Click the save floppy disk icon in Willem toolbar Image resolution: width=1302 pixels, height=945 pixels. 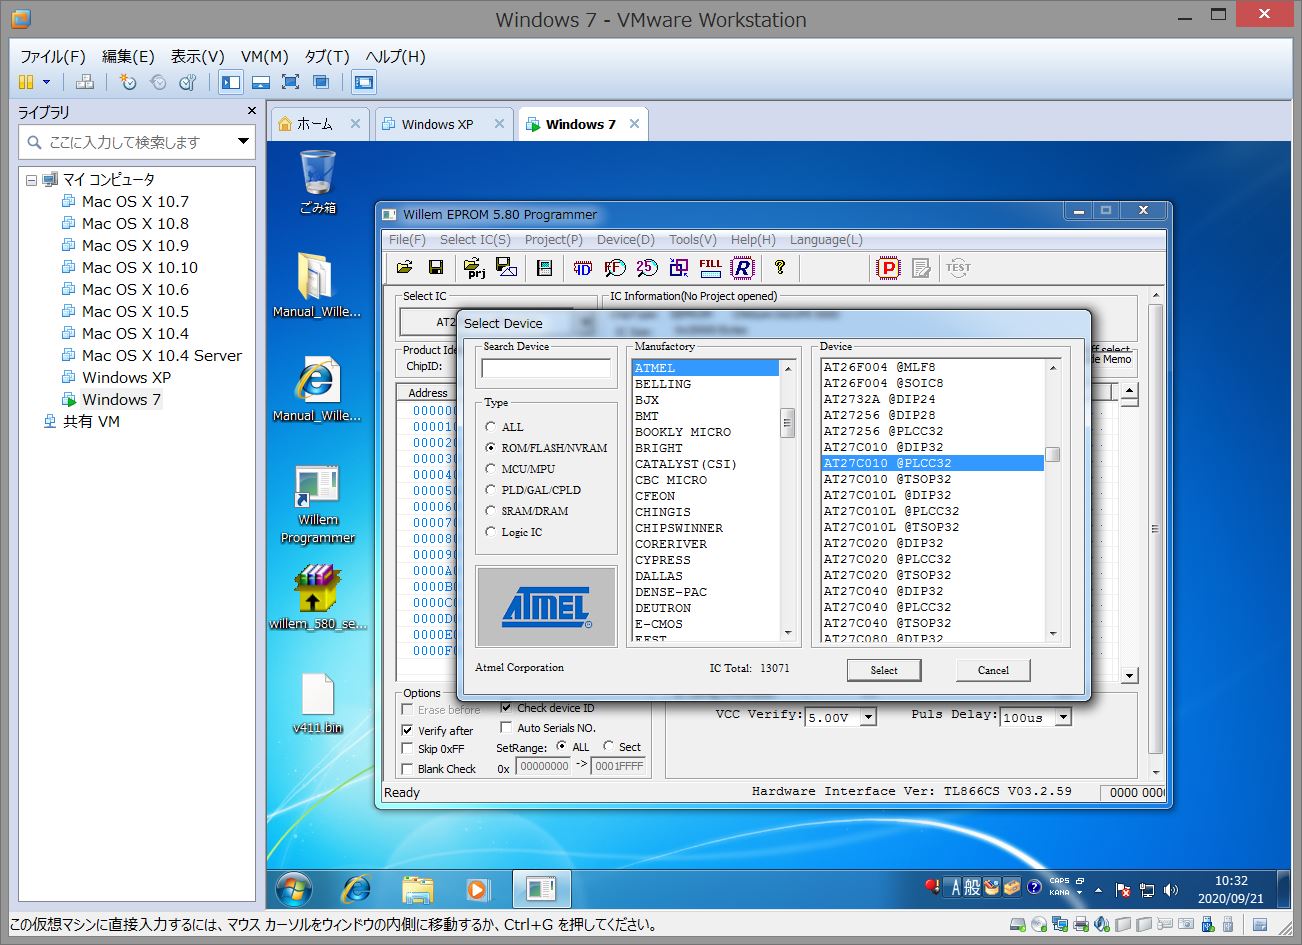pos(435,267)
